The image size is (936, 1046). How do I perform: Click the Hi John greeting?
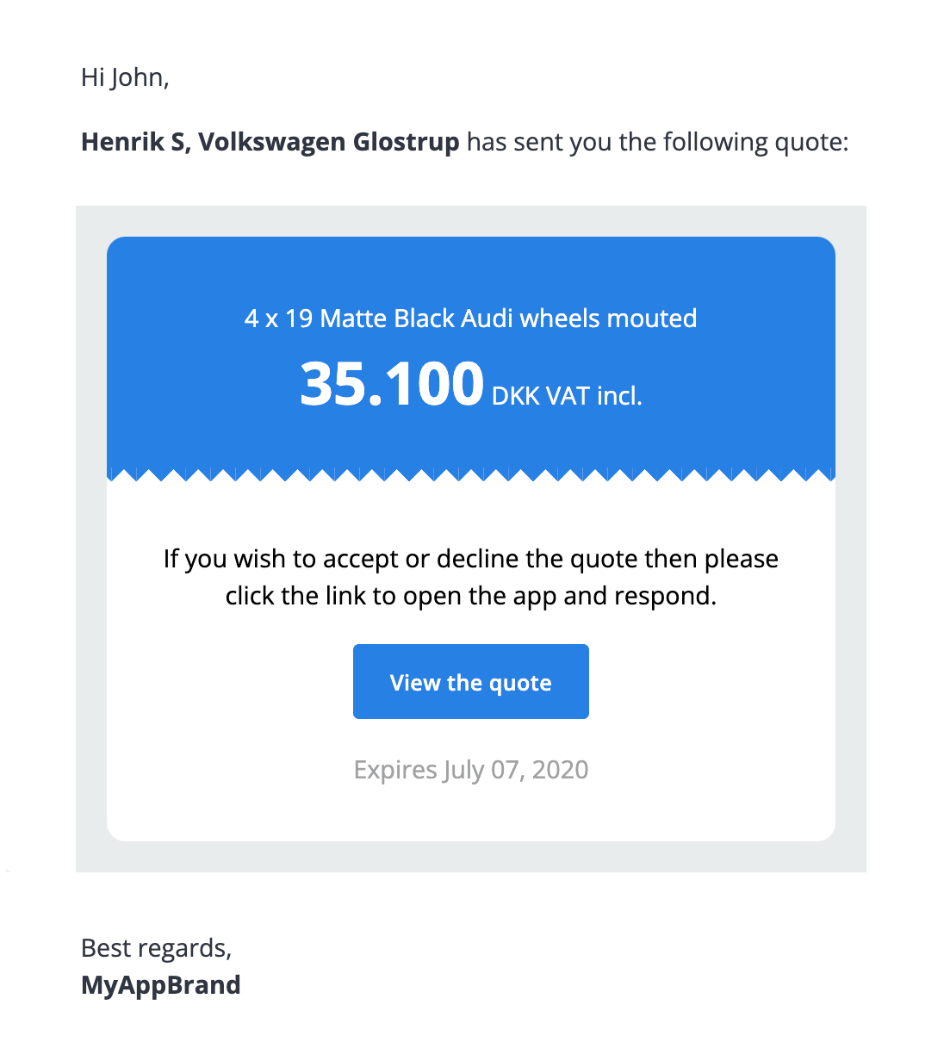pyautogui.click(x=125, y=78)
